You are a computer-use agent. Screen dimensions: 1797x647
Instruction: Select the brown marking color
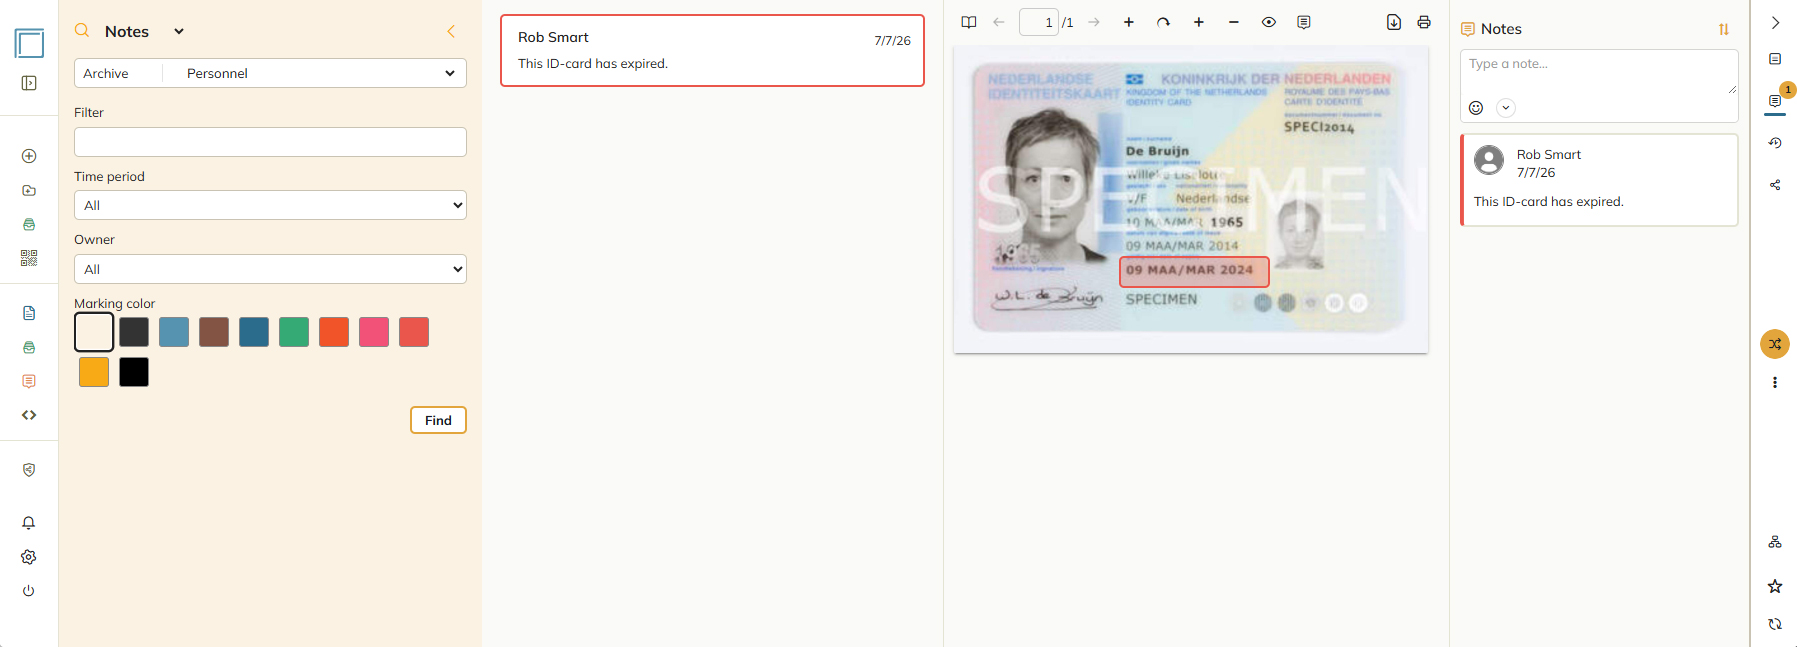pyautogui.click(x=214, y=332)
